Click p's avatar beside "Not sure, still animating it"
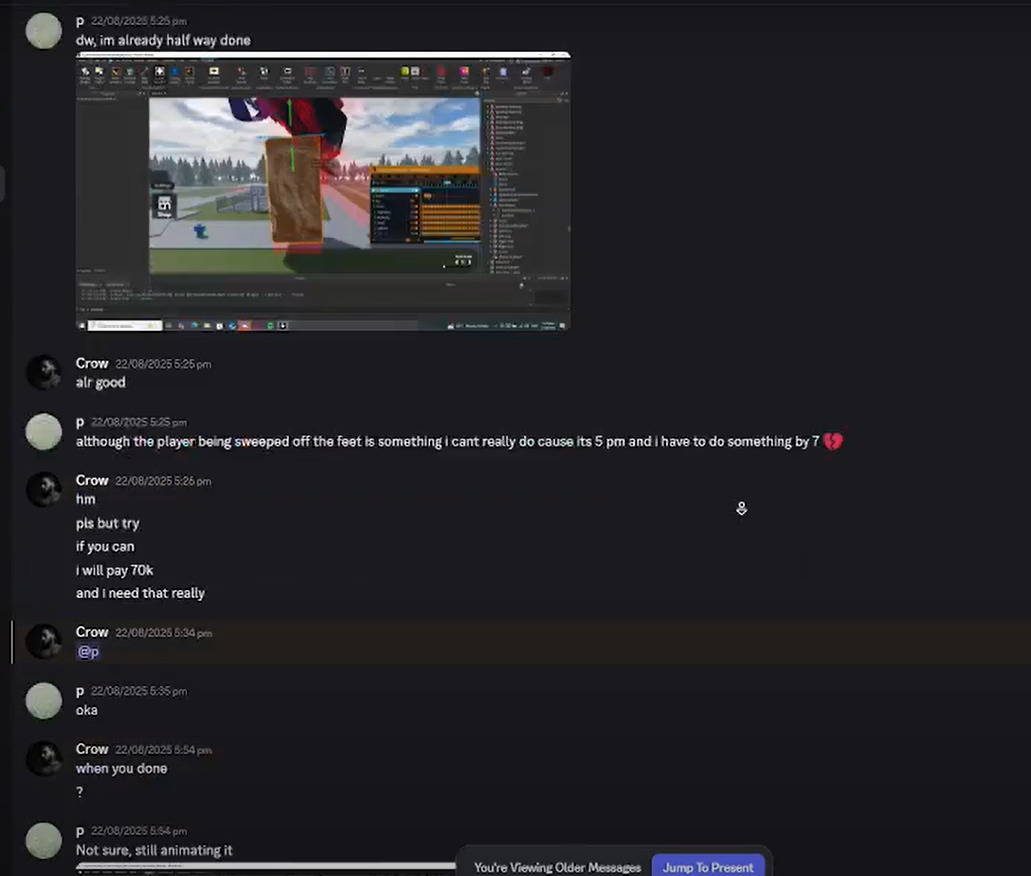The image size is (1031, 876). (x=43, y=840)
